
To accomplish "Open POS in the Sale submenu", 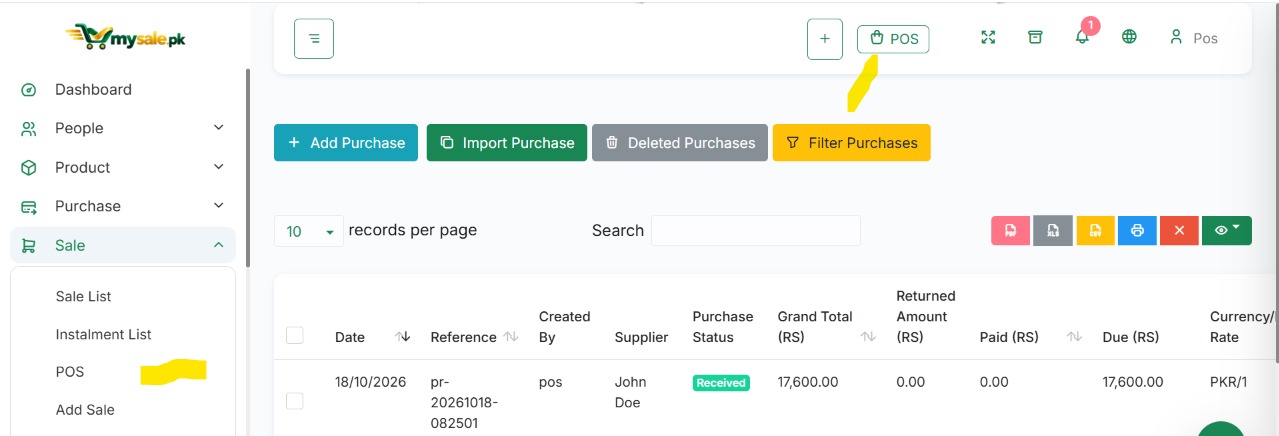I will [70, 372].
